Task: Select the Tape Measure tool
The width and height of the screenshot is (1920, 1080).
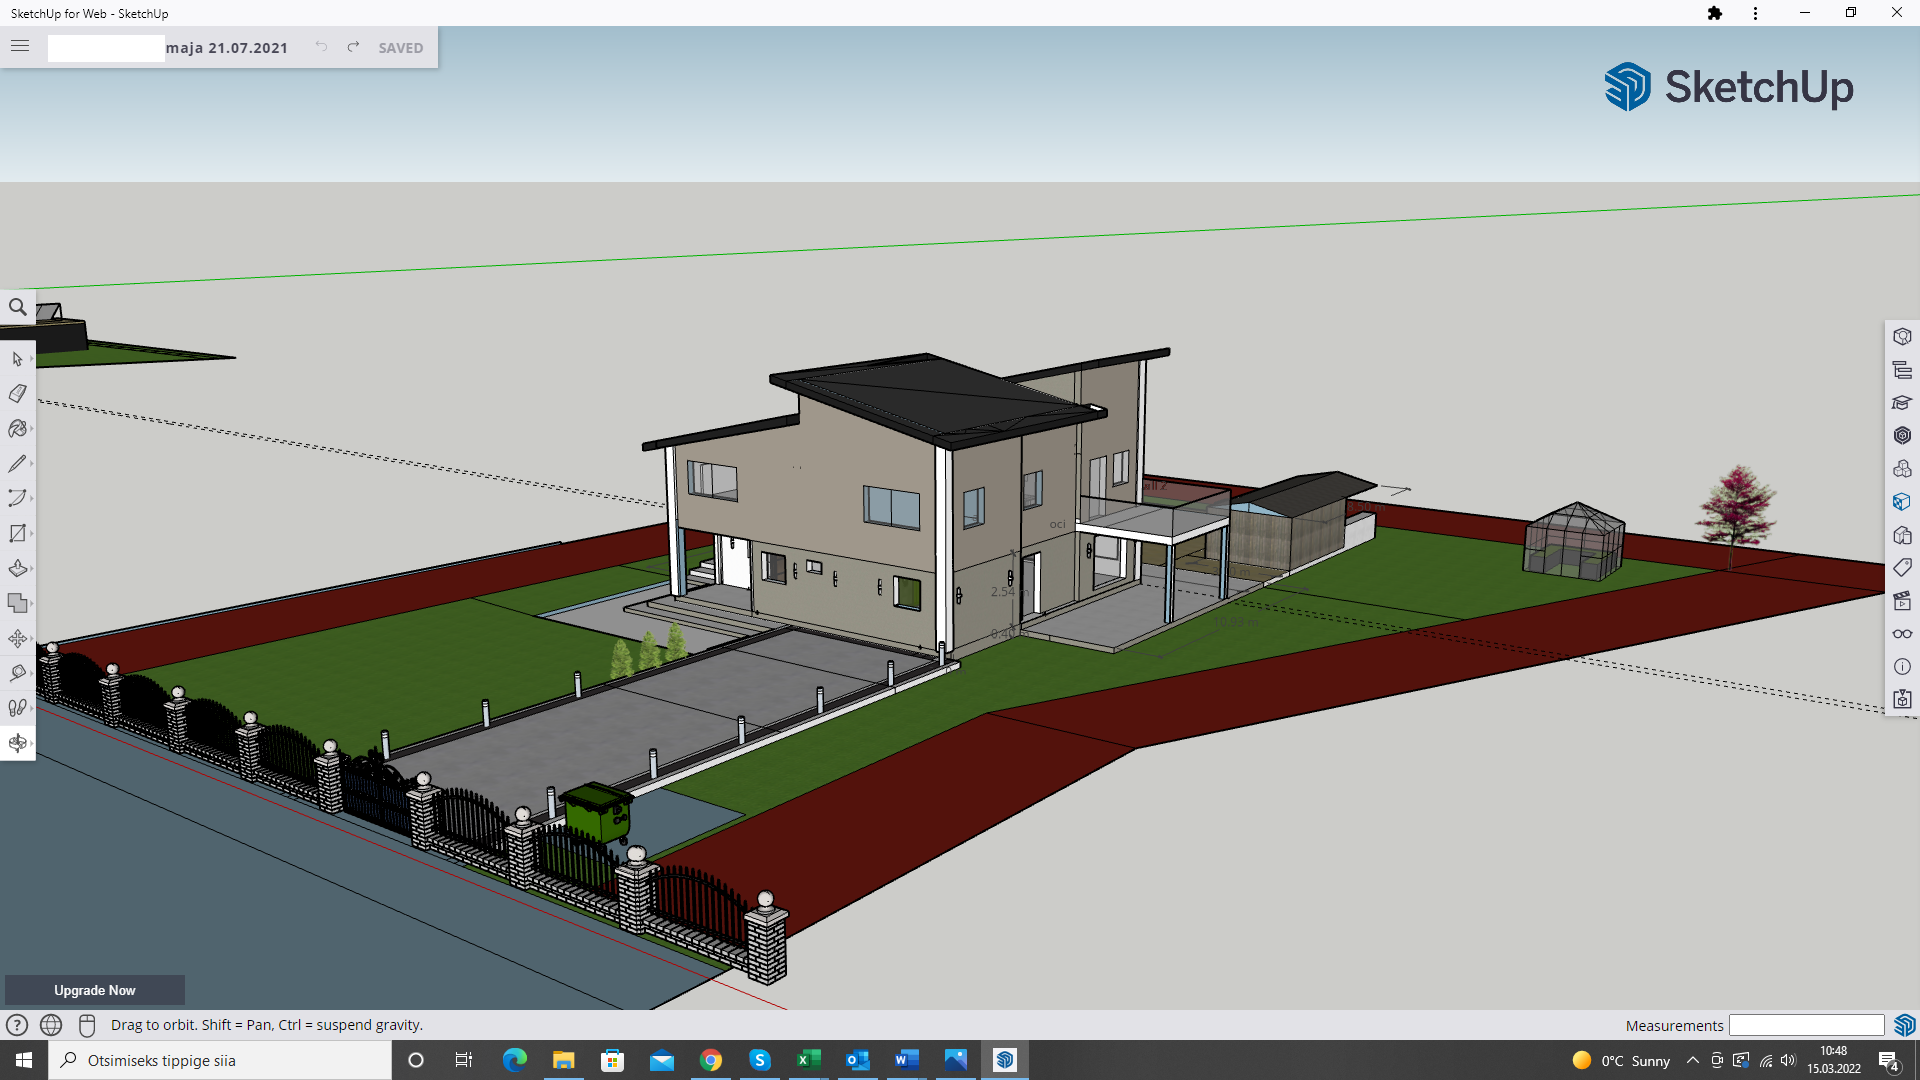Action: point(17,673)
